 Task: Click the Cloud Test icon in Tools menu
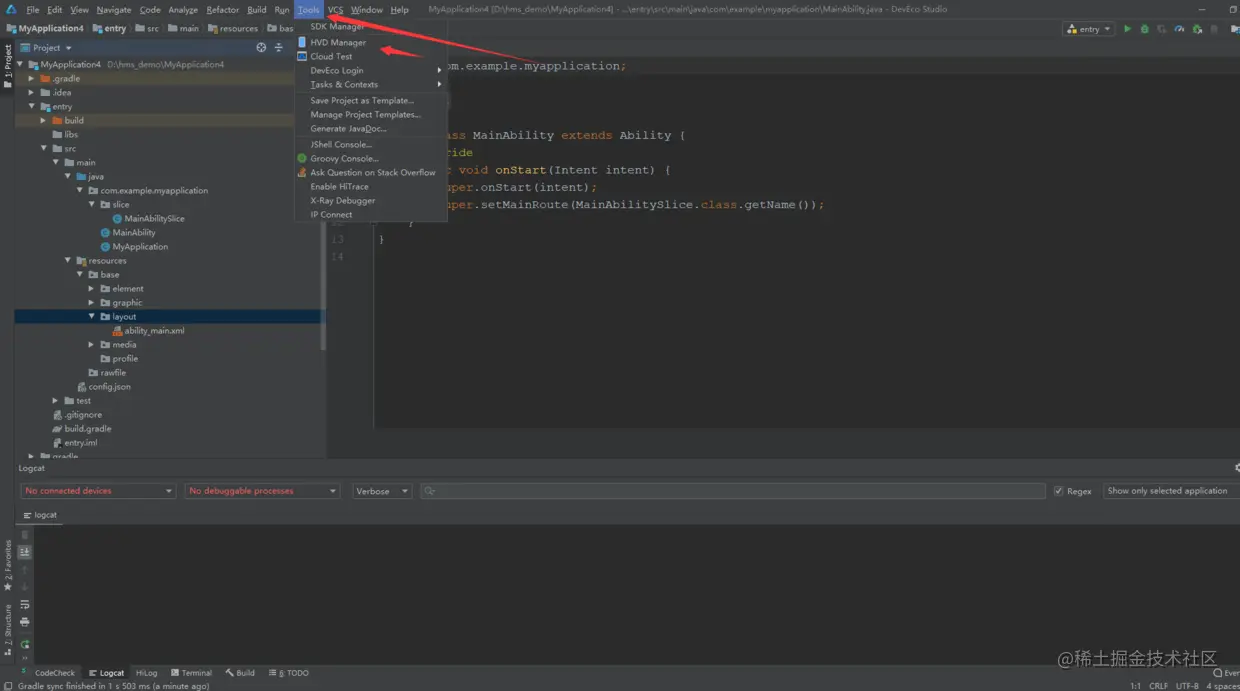point(302,56)
